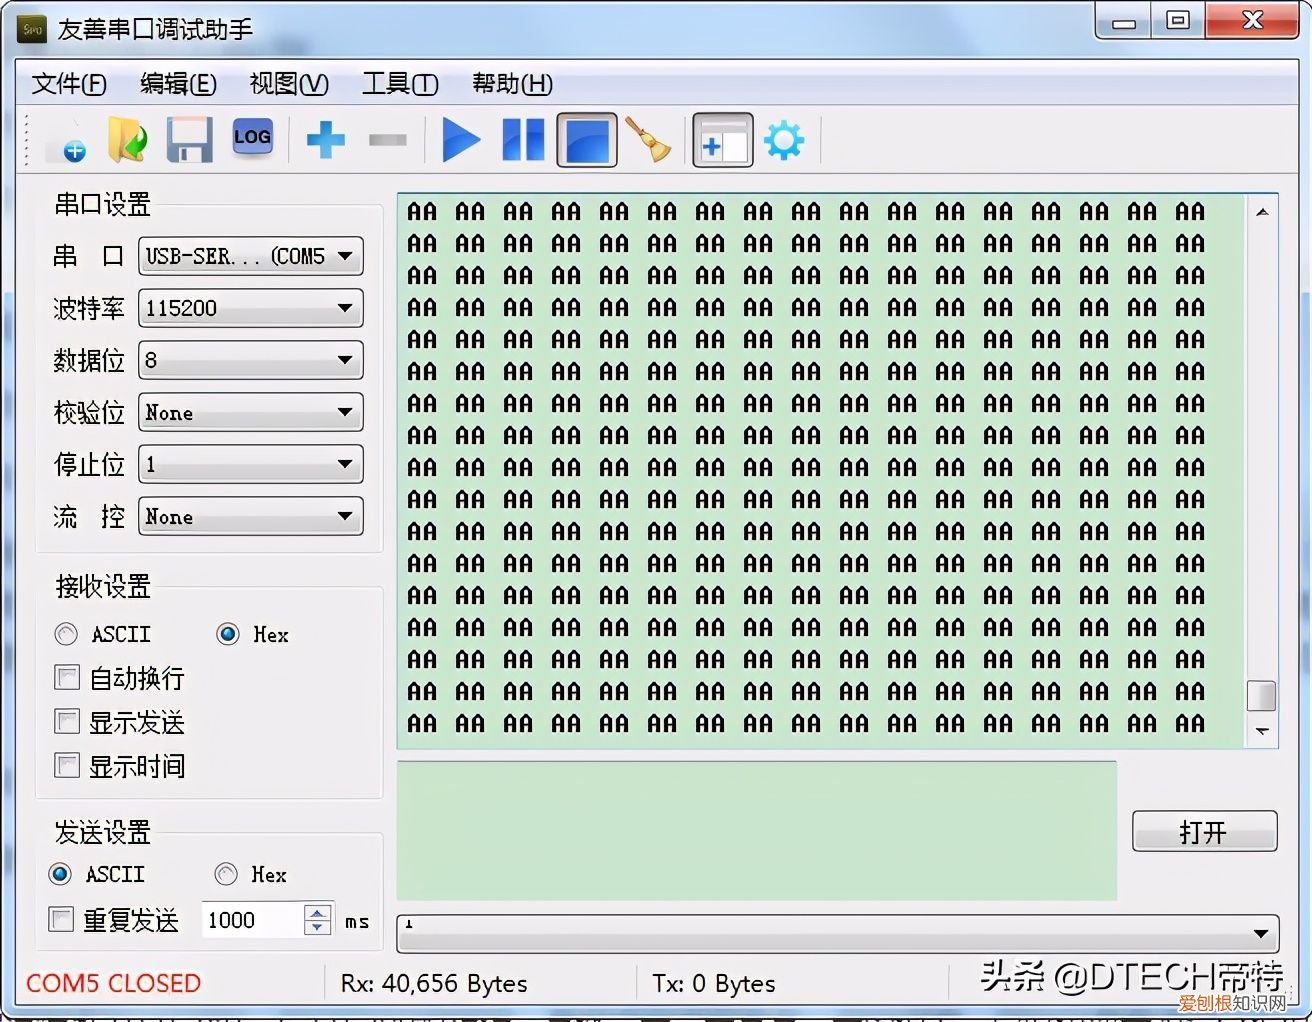
Task: Pause the serial data reception
Action: (x=523, y=140)
